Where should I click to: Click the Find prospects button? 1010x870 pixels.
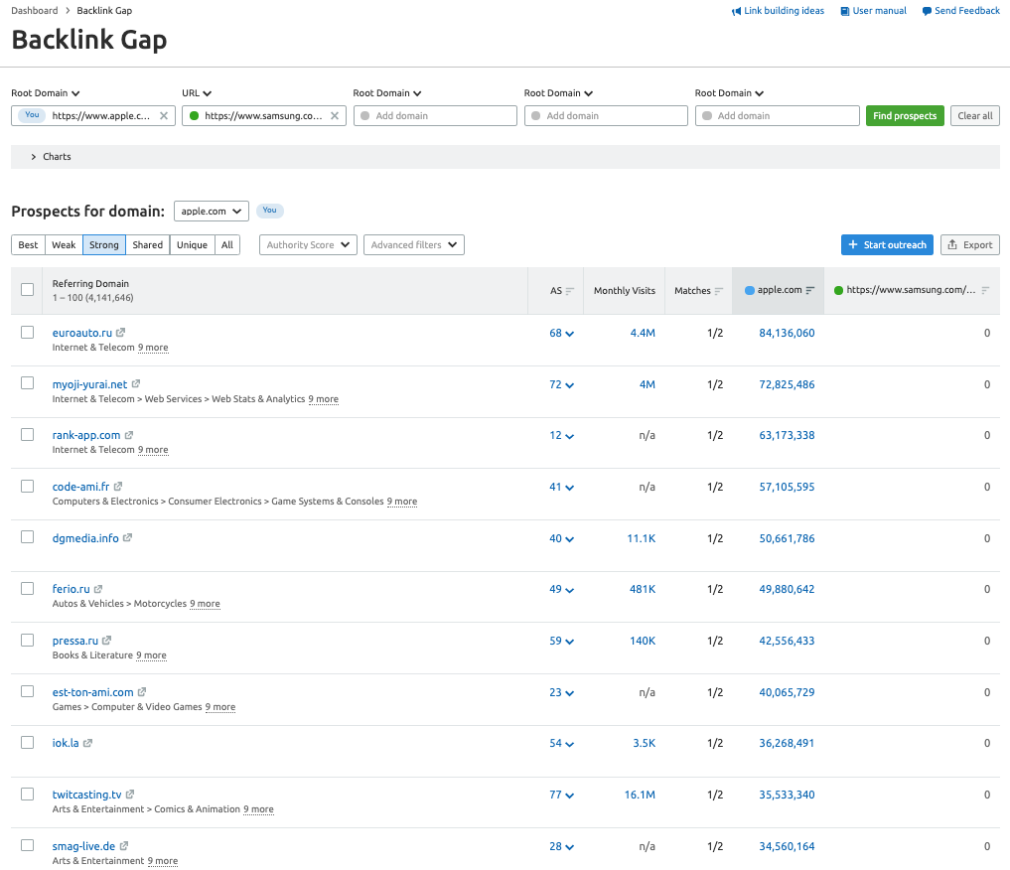(x=905, y=116)
